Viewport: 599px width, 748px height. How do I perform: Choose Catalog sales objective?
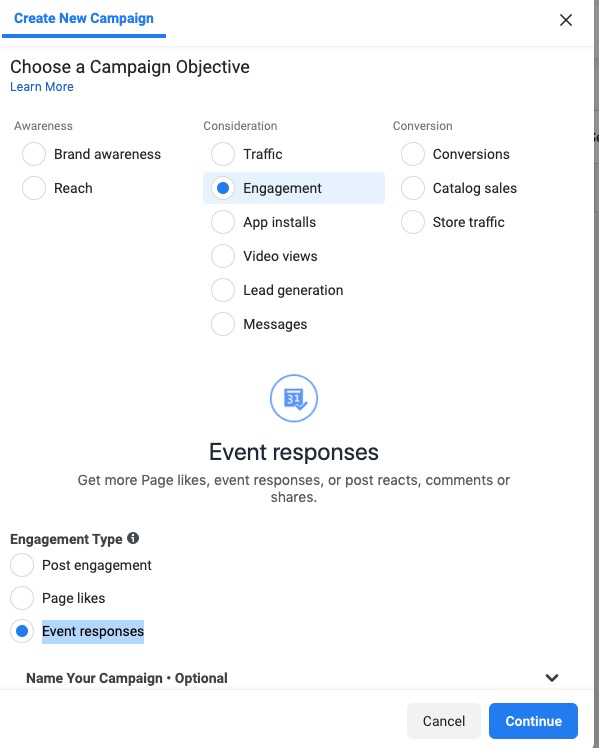coord(413,188)
